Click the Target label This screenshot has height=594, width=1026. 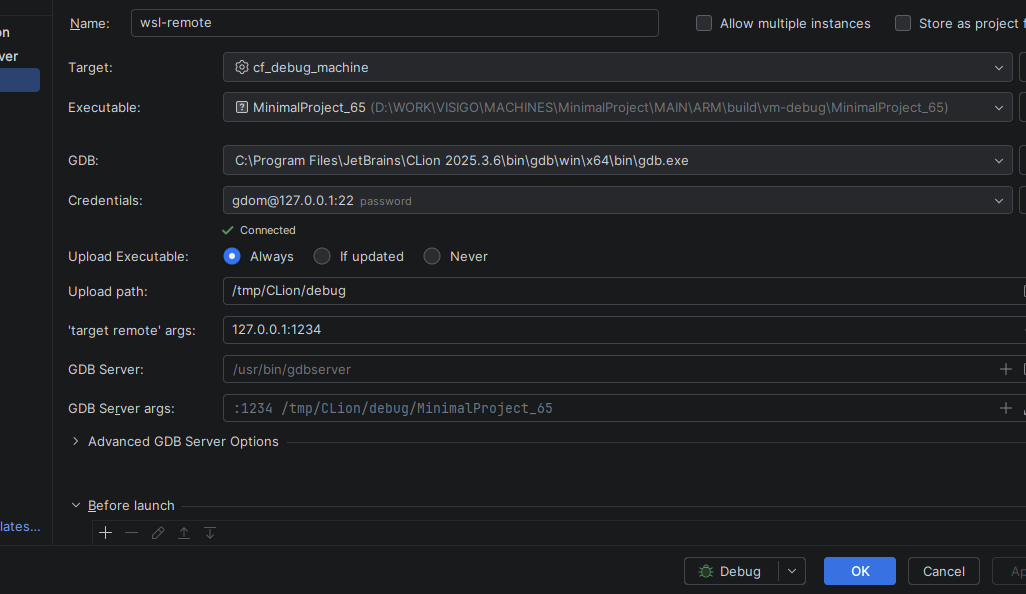[x=90, y=67]
